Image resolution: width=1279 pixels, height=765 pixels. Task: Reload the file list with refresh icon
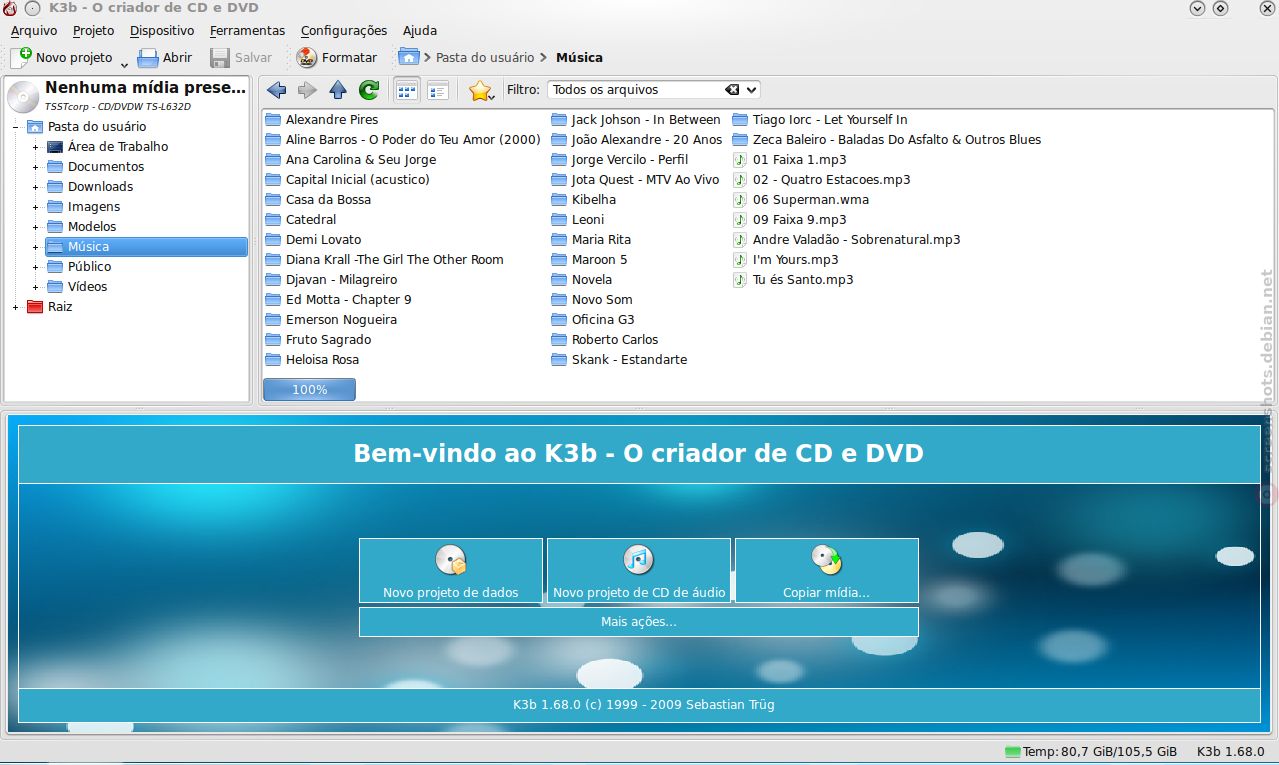pyautogui.click(x=369, y=90)
